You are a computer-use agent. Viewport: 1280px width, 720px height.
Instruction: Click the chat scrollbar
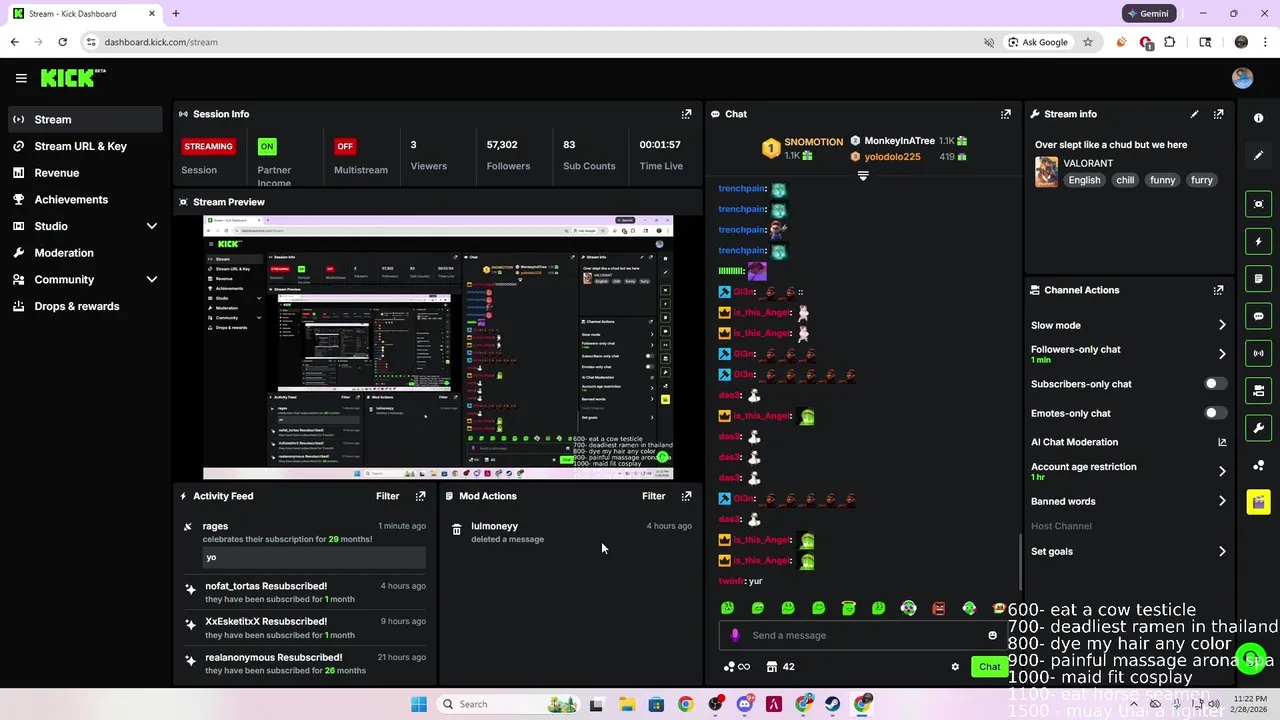pyautogui.click(x=1020, y=562)
